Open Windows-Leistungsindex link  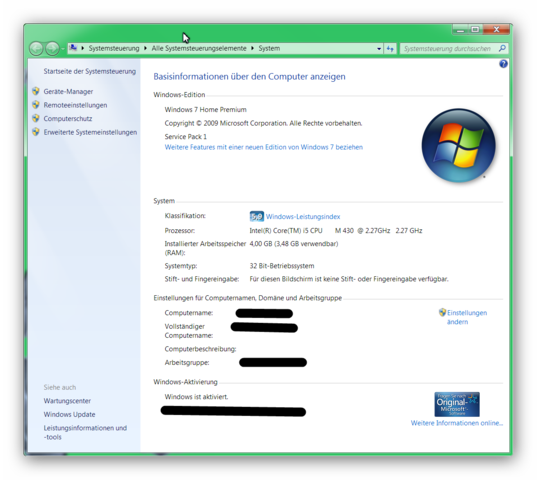tap(303, 217)
